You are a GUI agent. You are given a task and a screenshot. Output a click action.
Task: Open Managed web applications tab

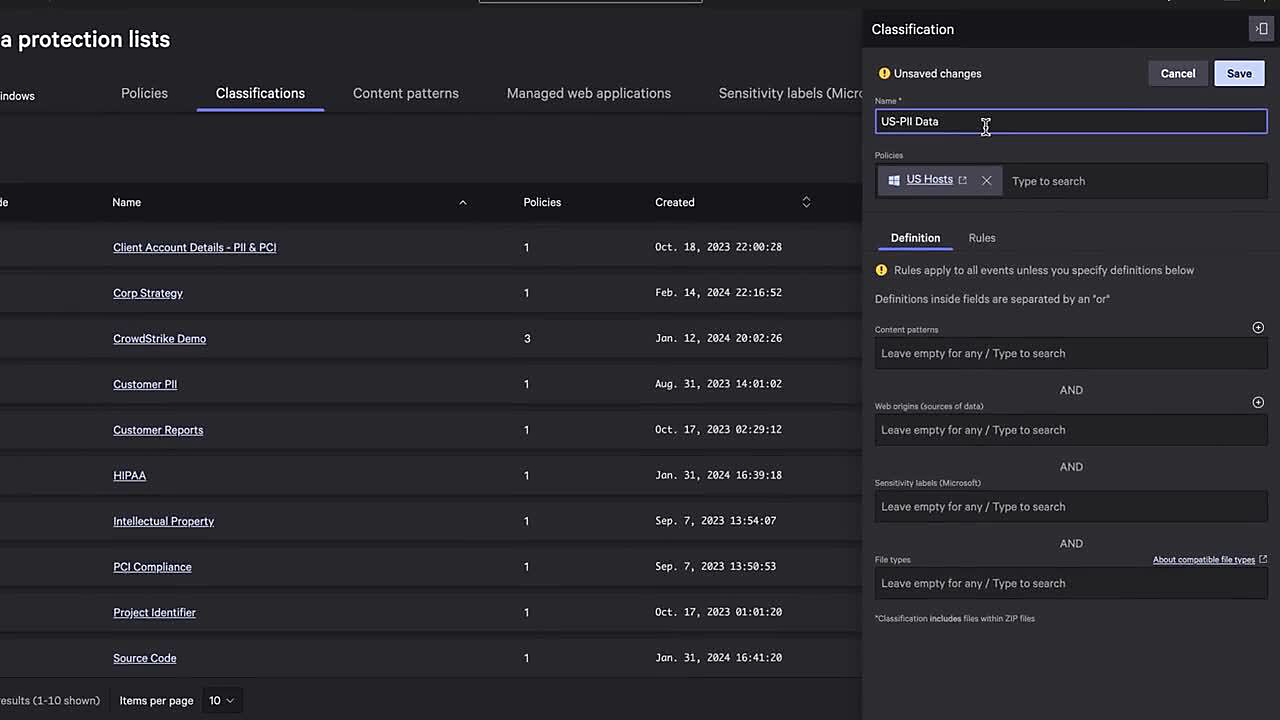pos(588,93)
